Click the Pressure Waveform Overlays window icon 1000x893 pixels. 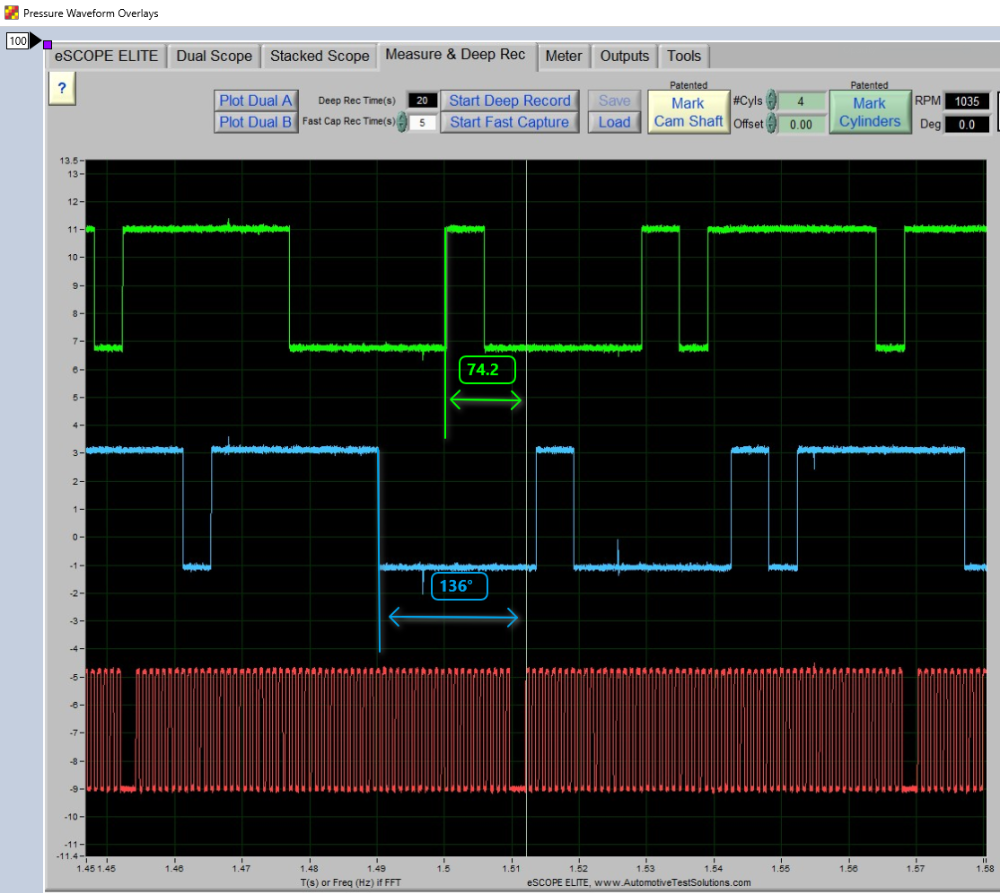tap(11, 12)
